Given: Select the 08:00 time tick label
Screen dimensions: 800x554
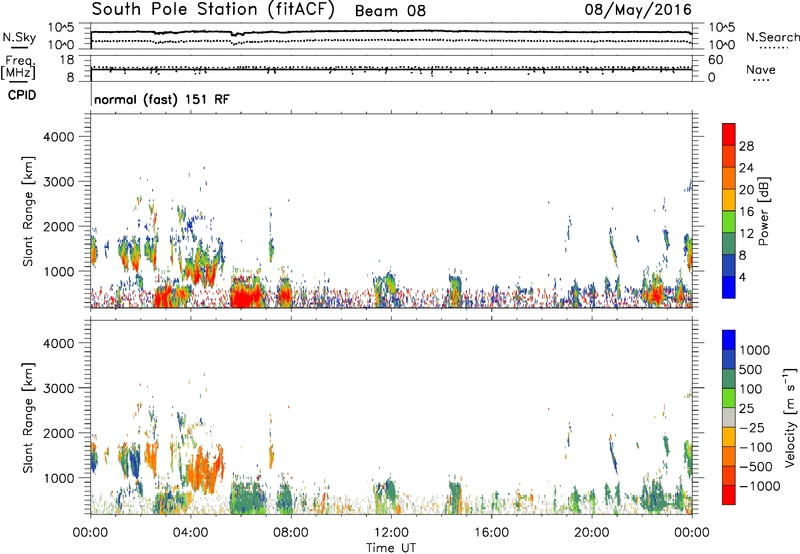Looking at the screenshot, I should click(291, 533).
